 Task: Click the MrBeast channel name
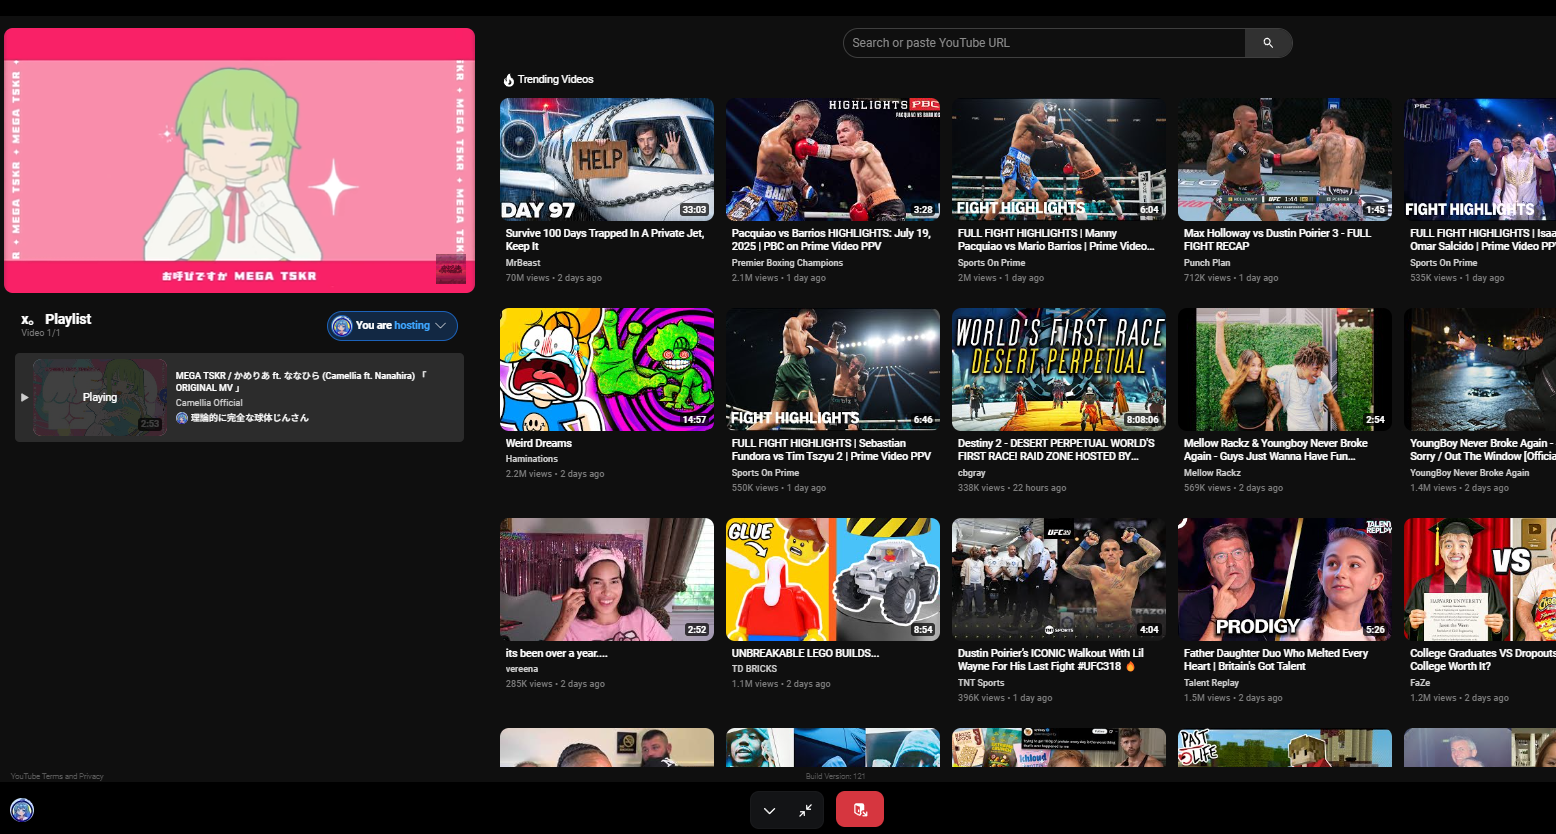[x=523, y=263]
